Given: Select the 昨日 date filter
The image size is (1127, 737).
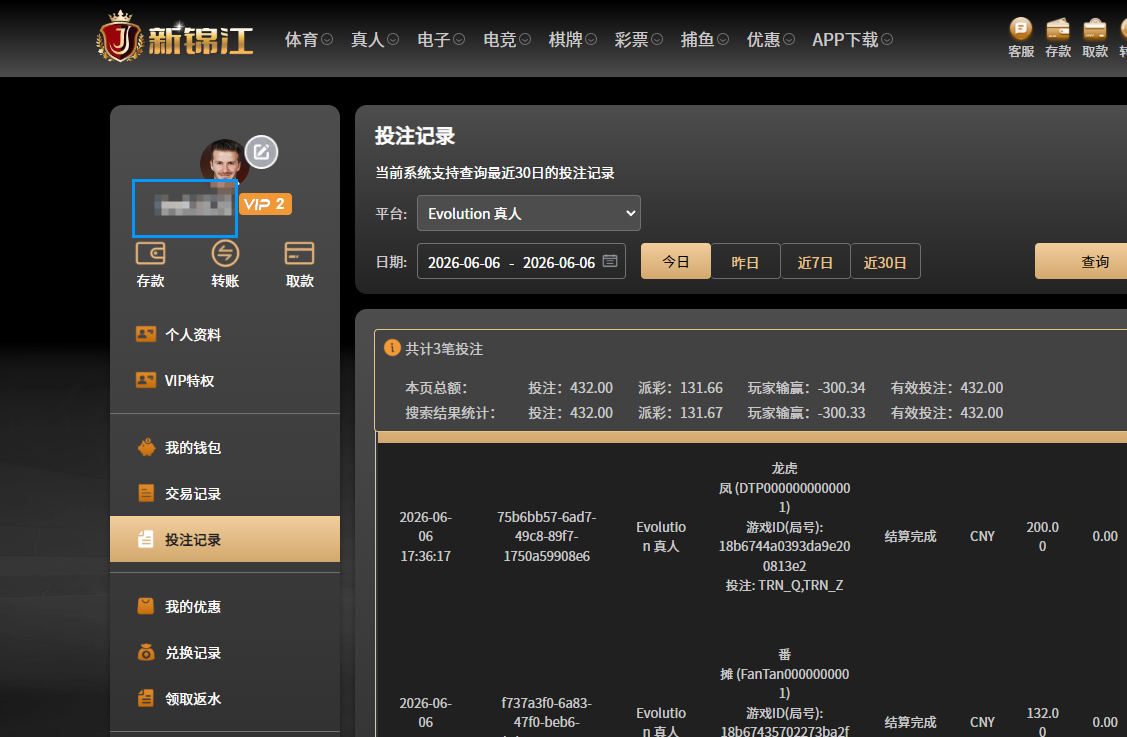Looking at the screenshot, I should [x=745, y=262].
